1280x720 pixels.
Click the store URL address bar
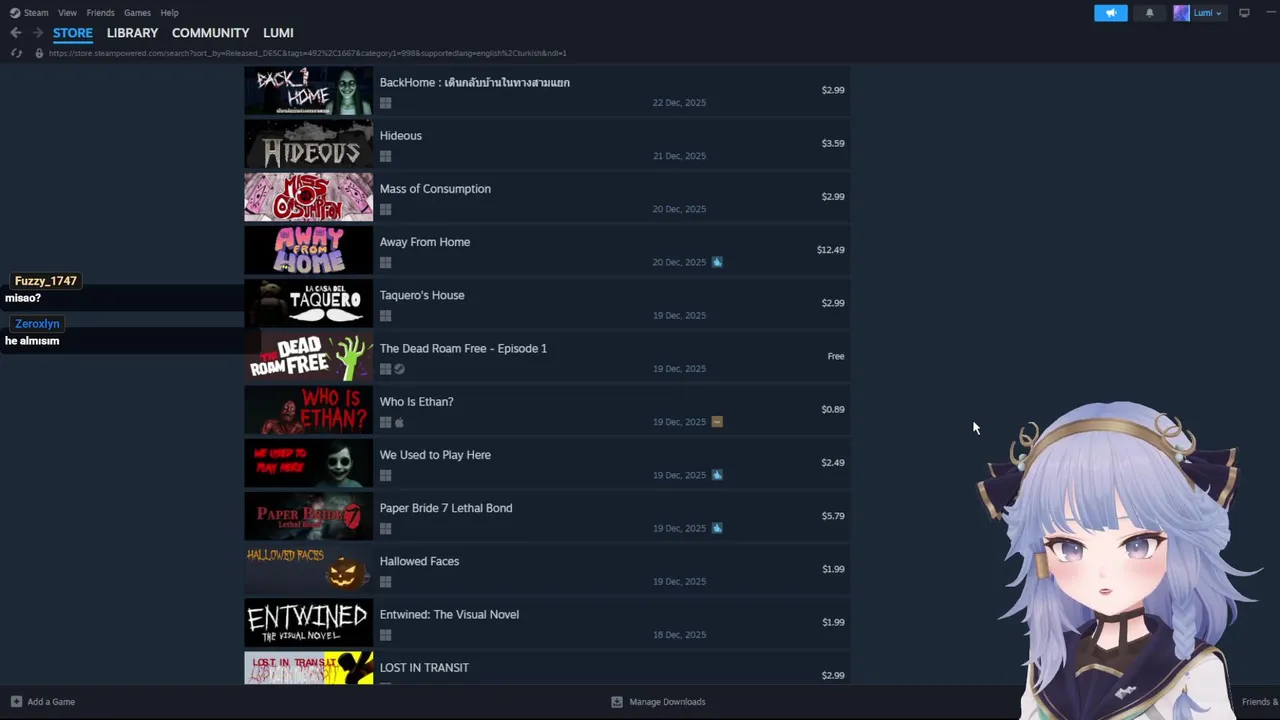[x=307, y=53]
